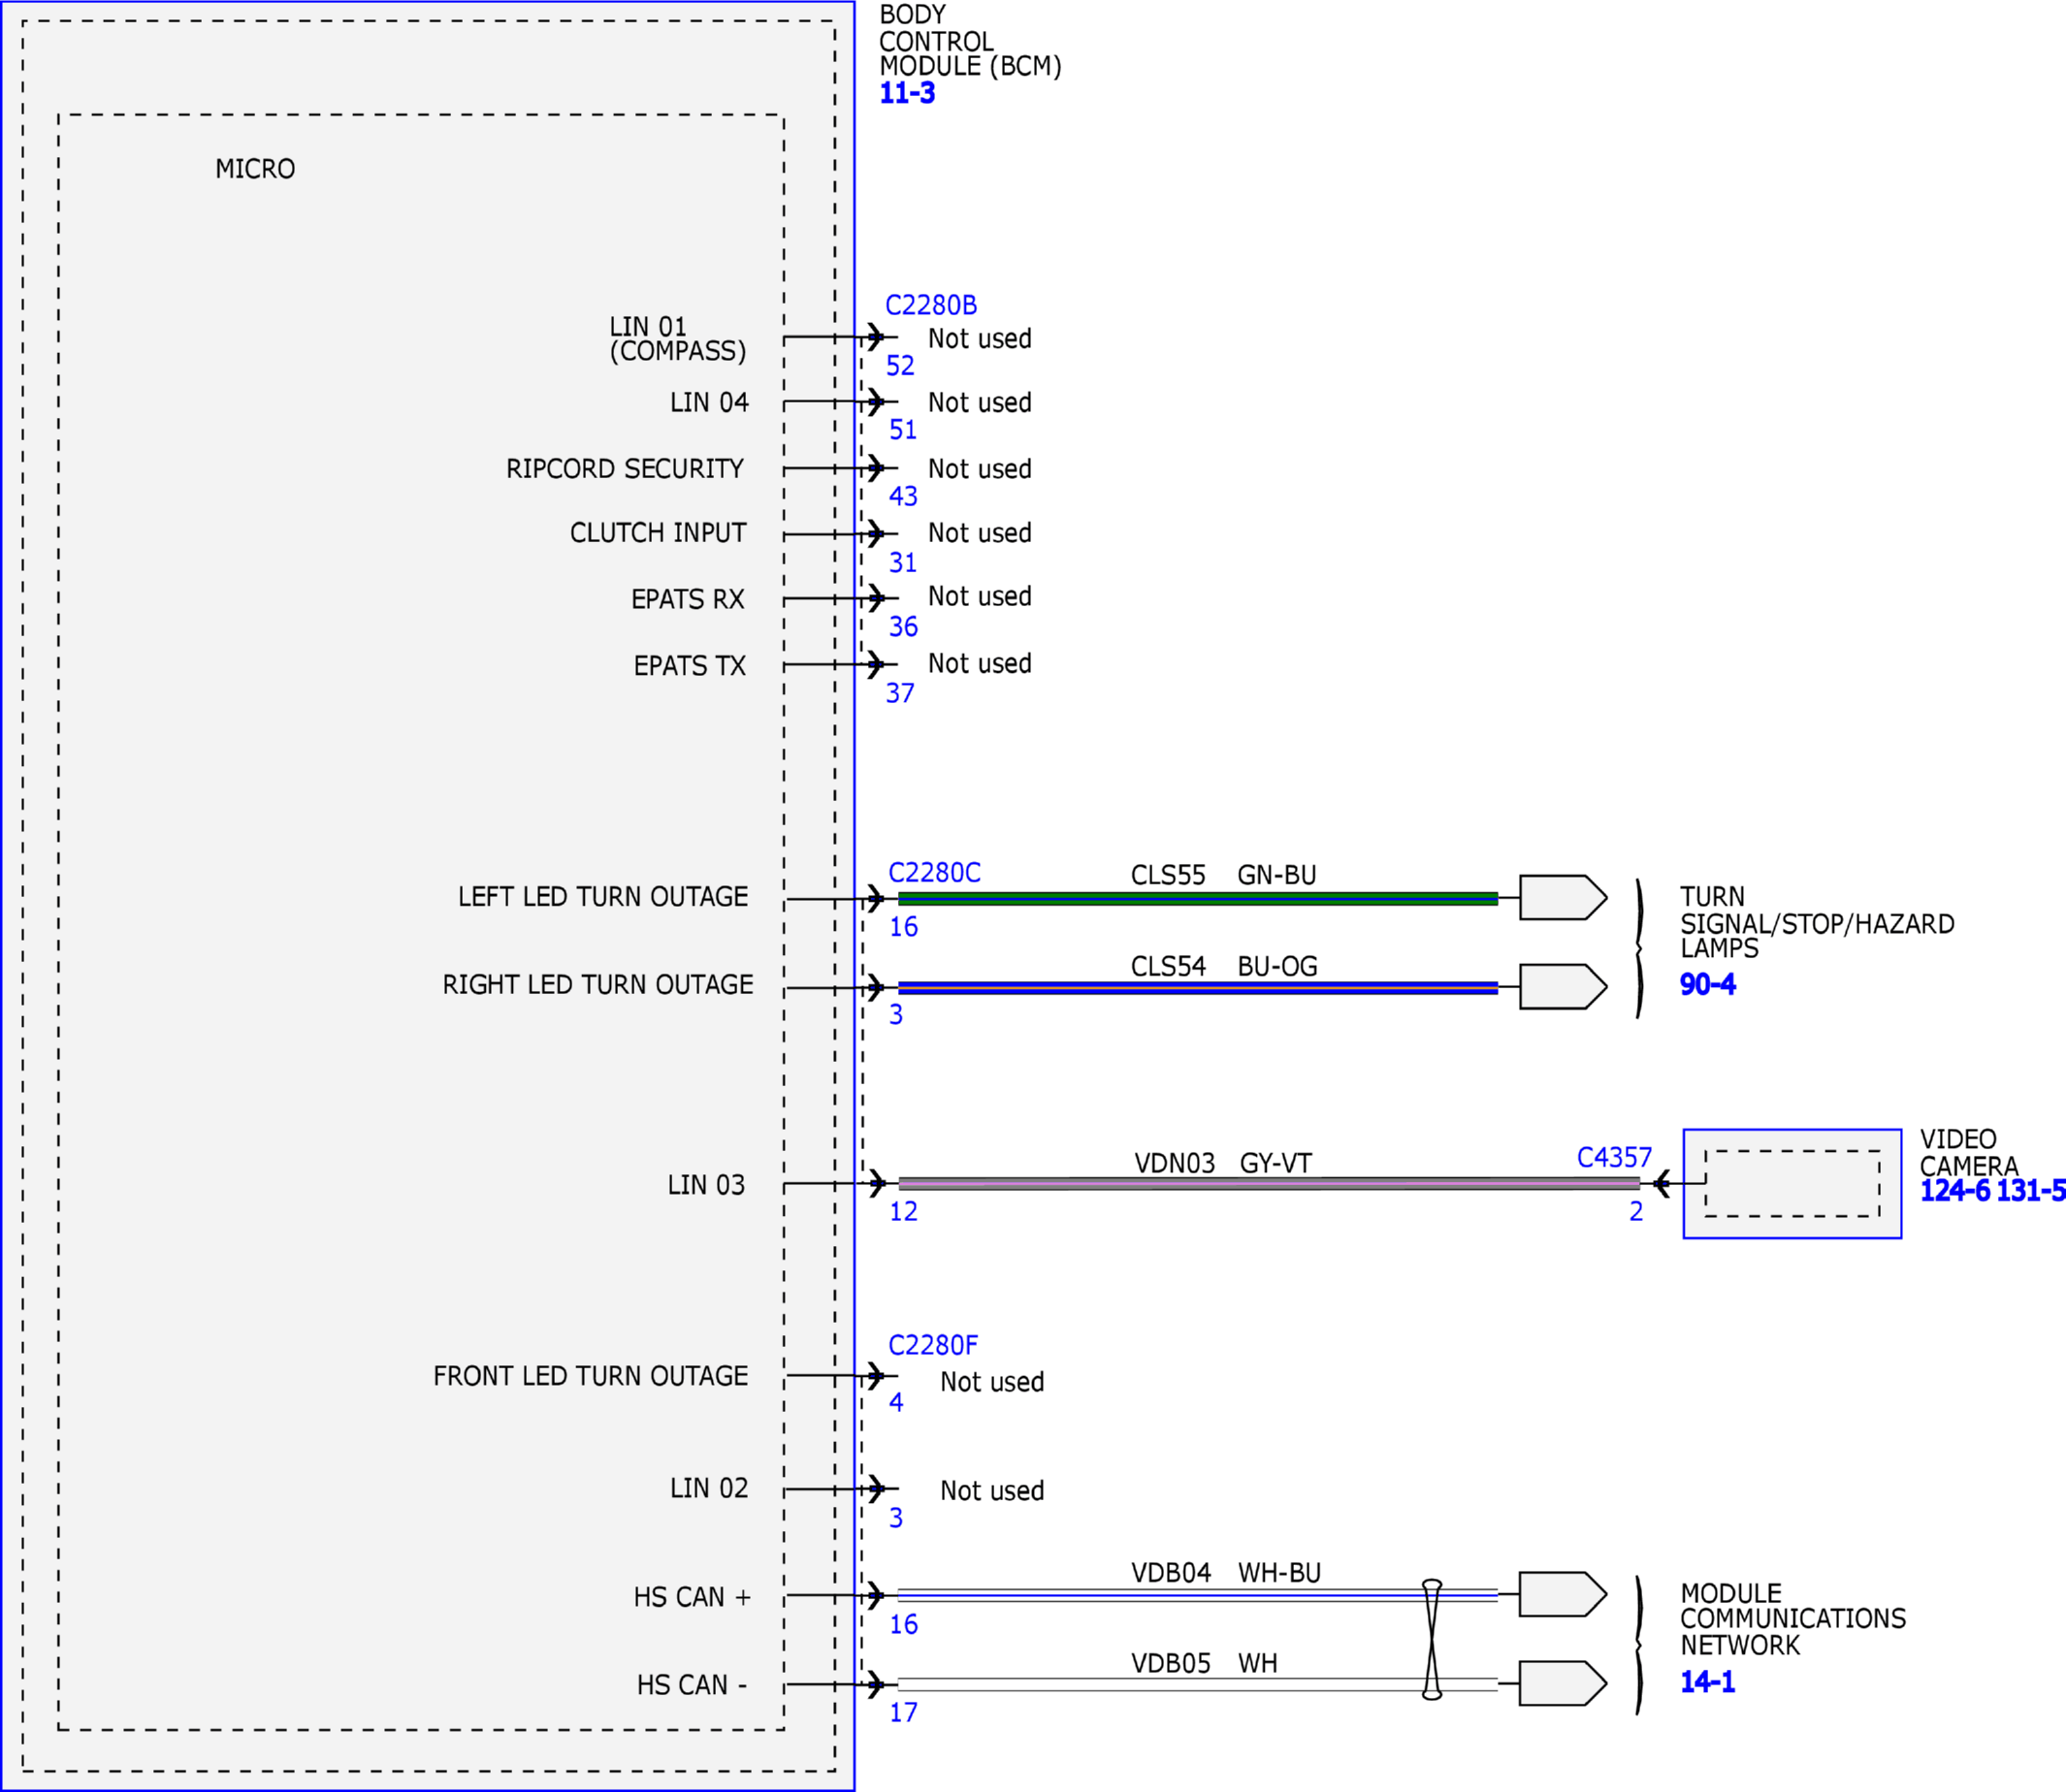Viewport: 2066px width, 1792px height.
Task: Click the VDN03 GY-VT wire label
Action: 1222,1164
